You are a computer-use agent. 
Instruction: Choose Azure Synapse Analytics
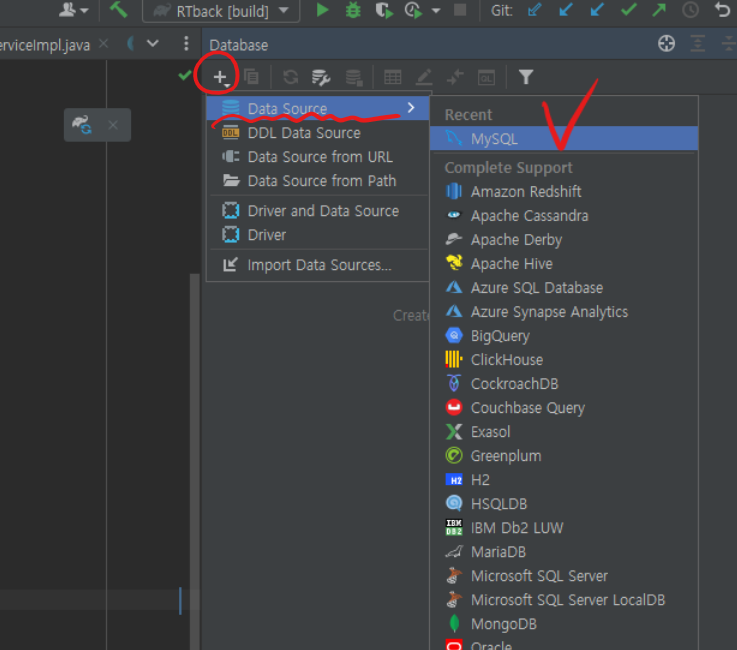pyautogui.click(x=564, y=312)
